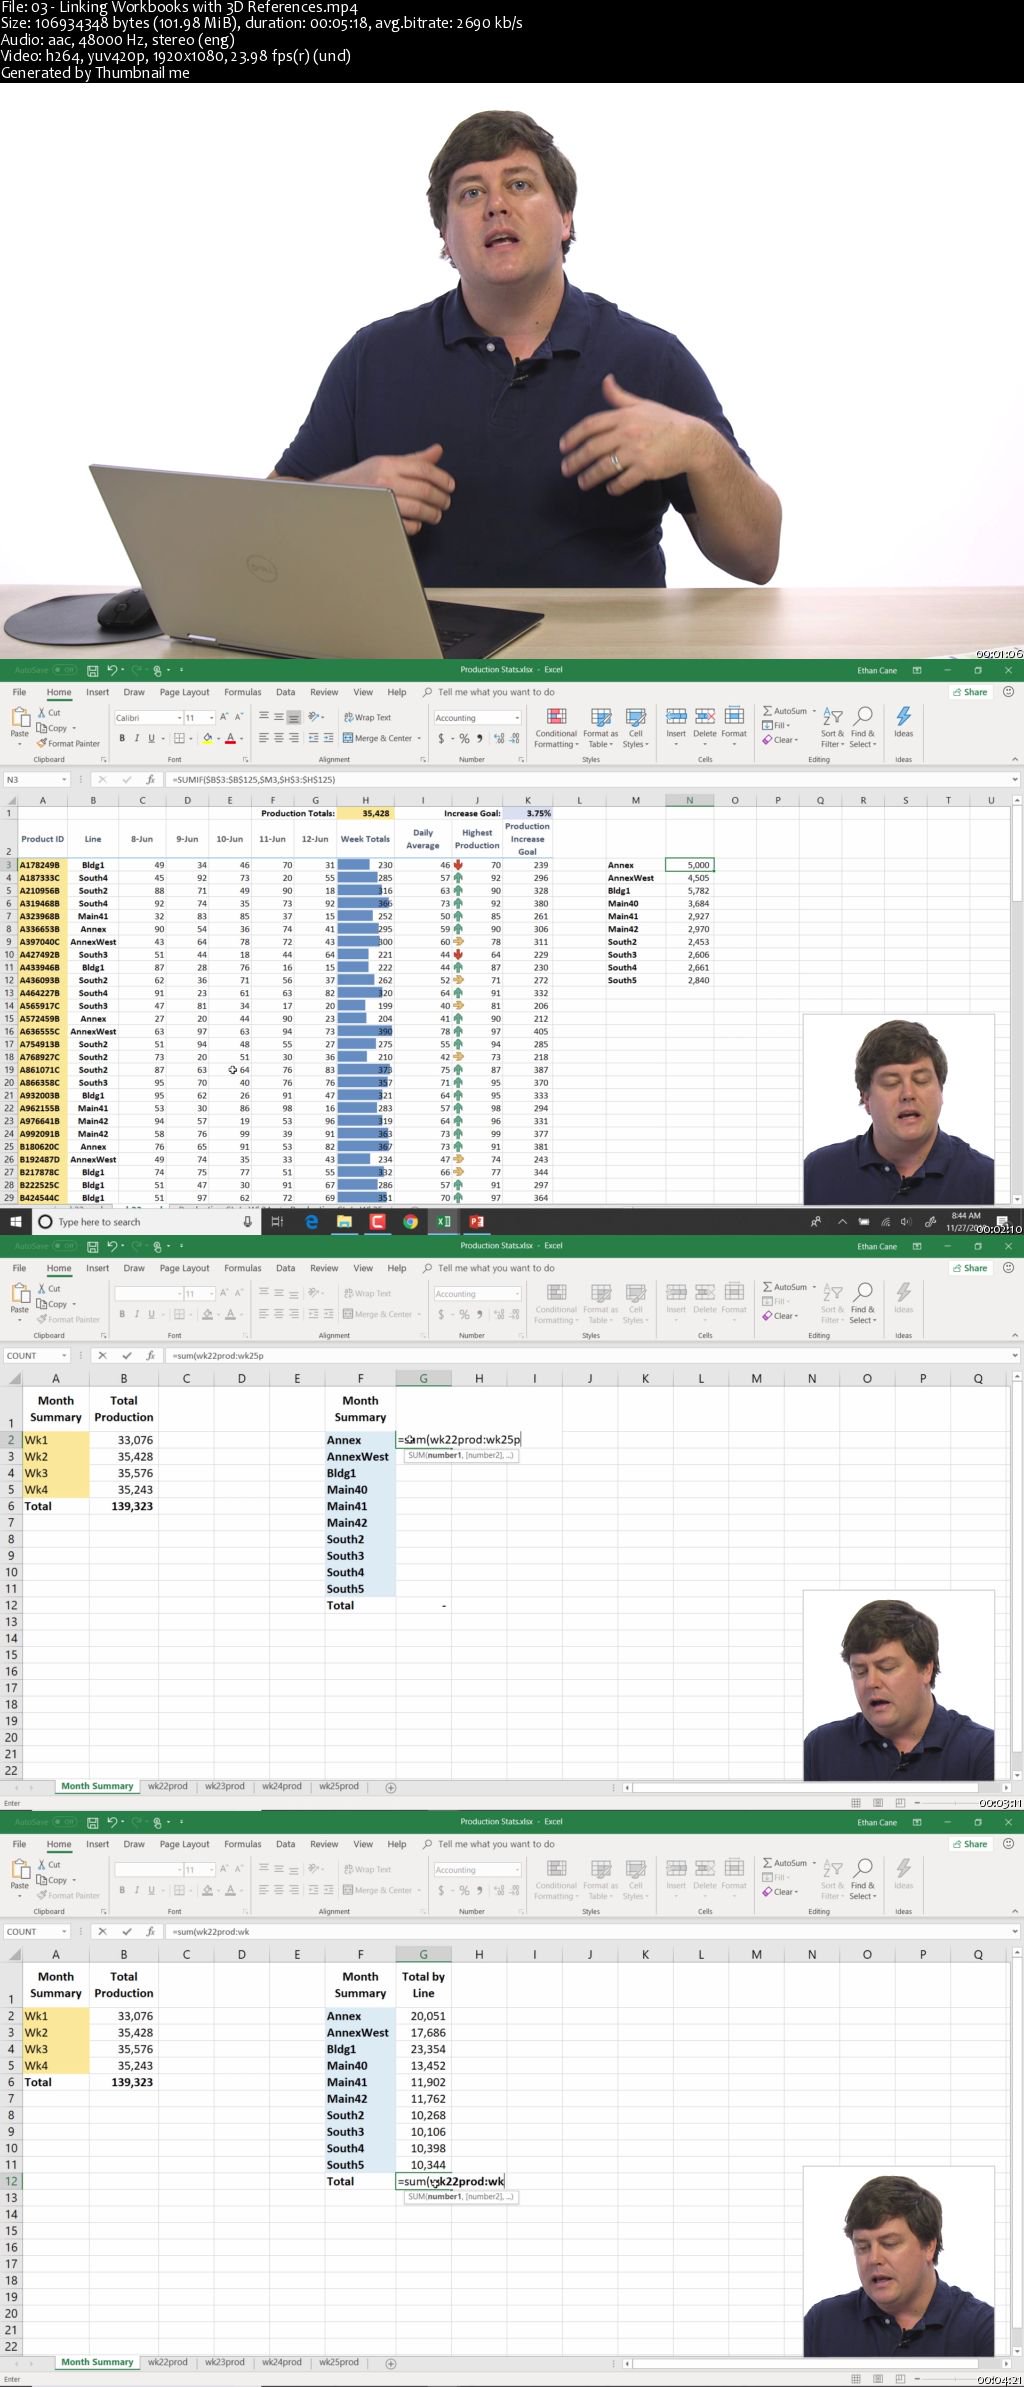
Task: Open PowerPoint from the Windows taskbar
Action: pyautogui.click(x=476, y=1221)
